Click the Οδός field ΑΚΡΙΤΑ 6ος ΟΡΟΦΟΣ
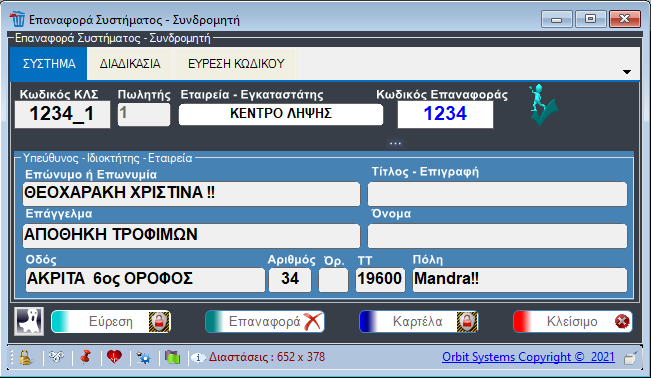 click(145, 280)
